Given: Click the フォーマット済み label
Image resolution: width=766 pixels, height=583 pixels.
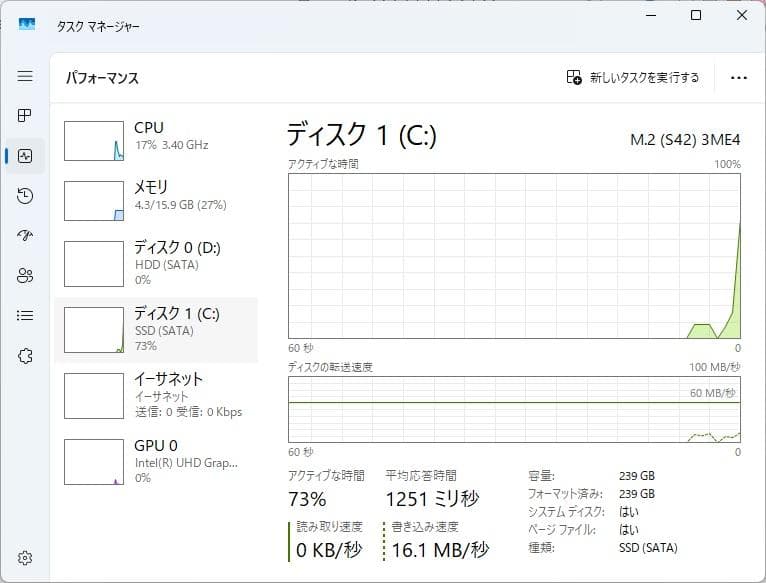Looking at the screenshot, I should click(565, 494).
